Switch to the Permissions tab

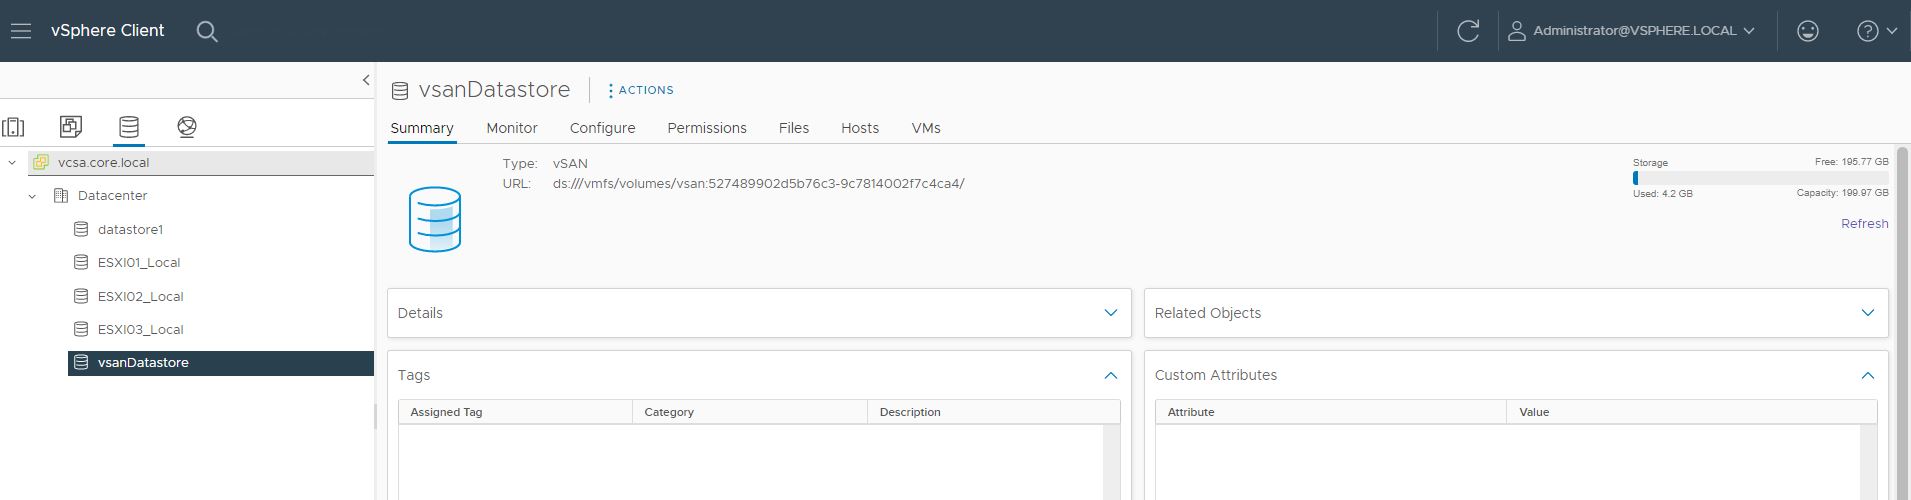pos(707,128)
